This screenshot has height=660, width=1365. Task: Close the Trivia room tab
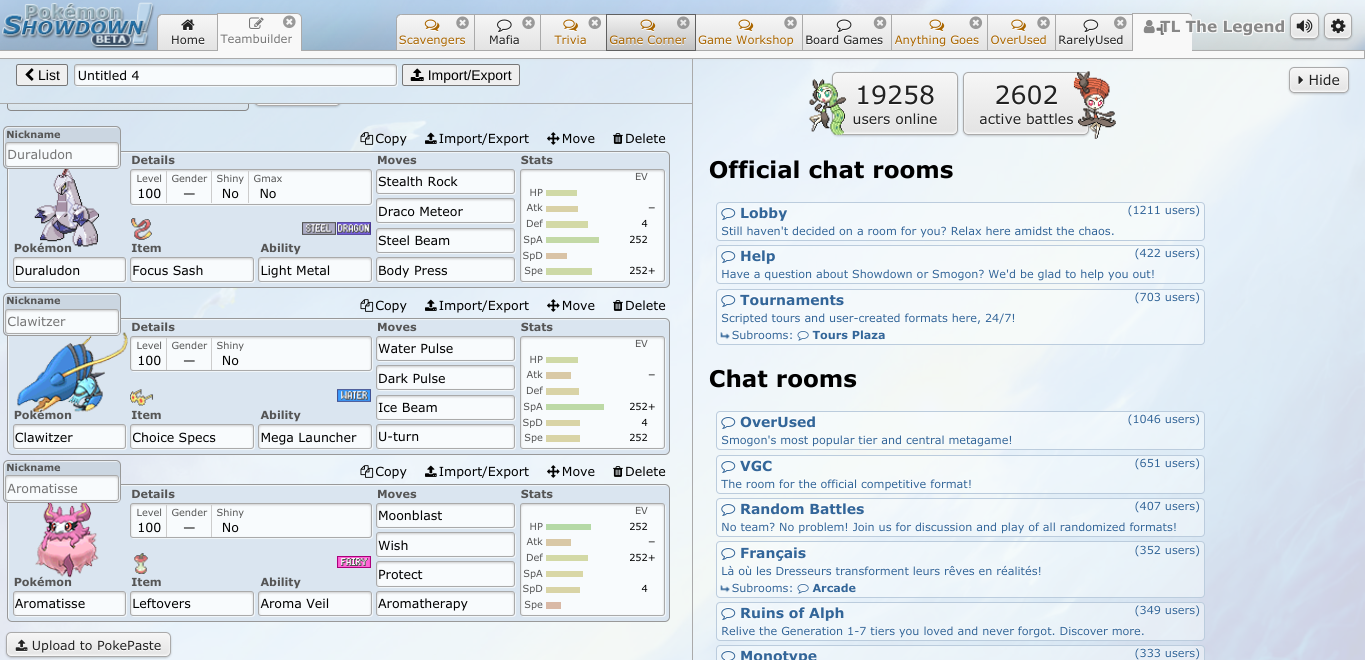[595, 22]
